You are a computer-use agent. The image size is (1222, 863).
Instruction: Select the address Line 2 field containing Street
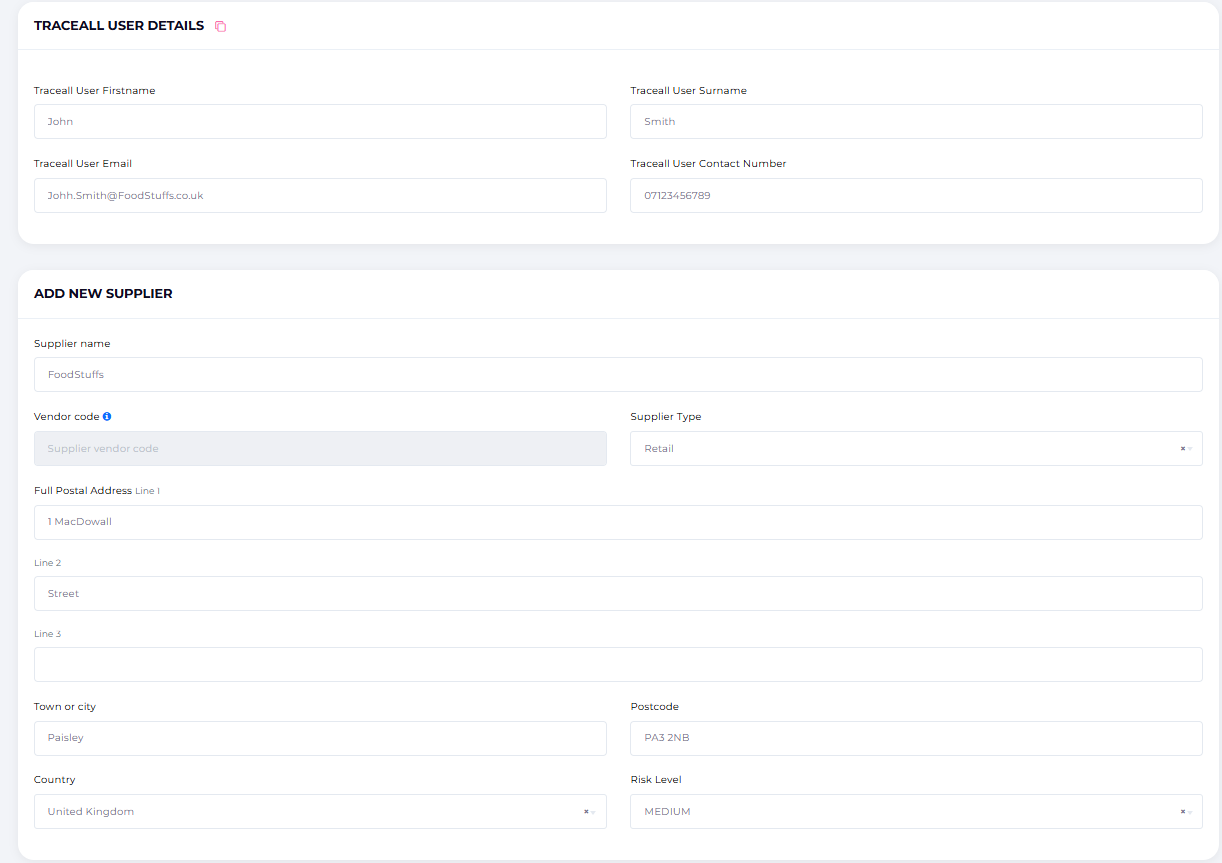618,594
